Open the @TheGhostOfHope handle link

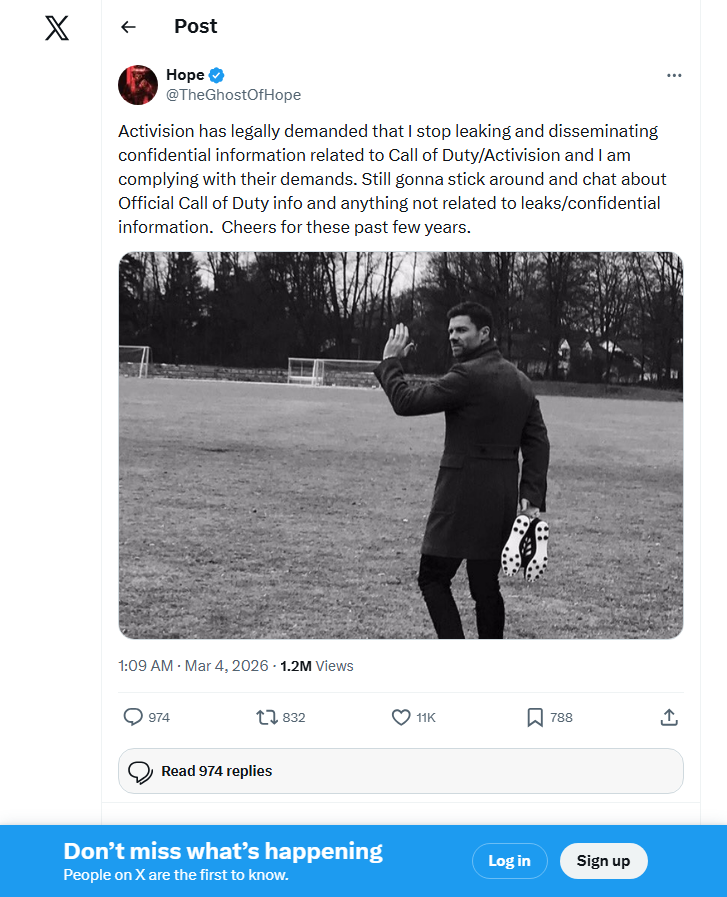point(233,95)
